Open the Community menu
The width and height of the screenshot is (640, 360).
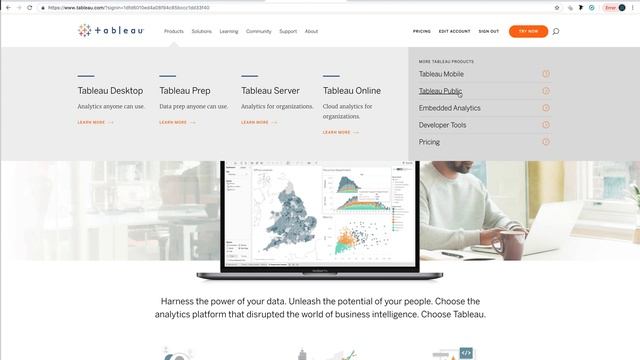click(x=258, y=31)
